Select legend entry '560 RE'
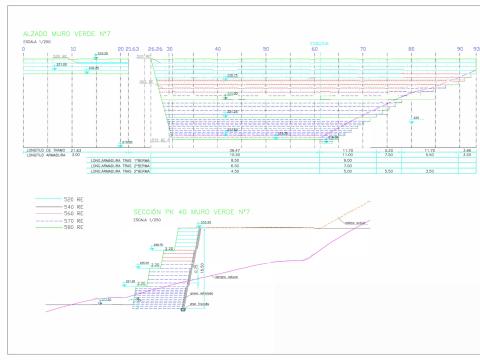This screenshot has height=360, width=480. click(x=73, y=213)
